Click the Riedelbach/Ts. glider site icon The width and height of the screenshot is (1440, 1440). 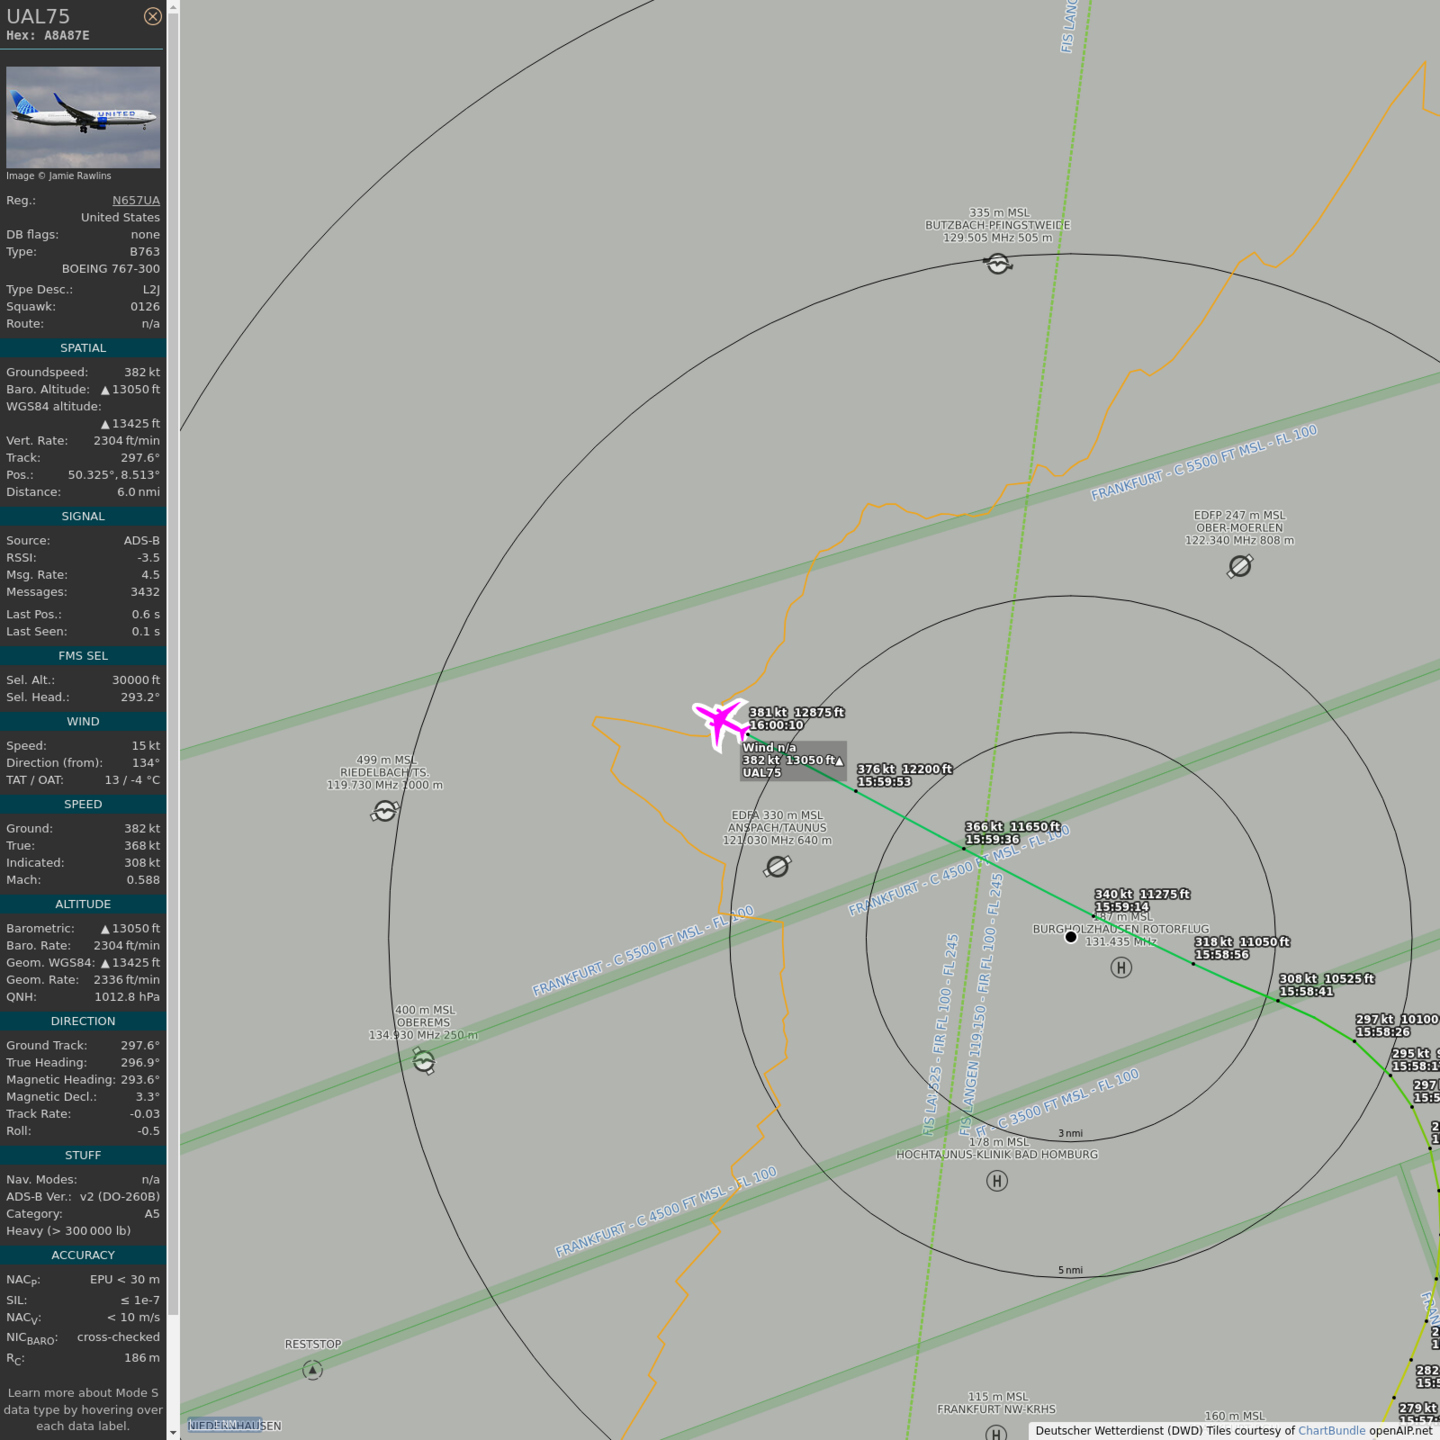pos(384,811)
